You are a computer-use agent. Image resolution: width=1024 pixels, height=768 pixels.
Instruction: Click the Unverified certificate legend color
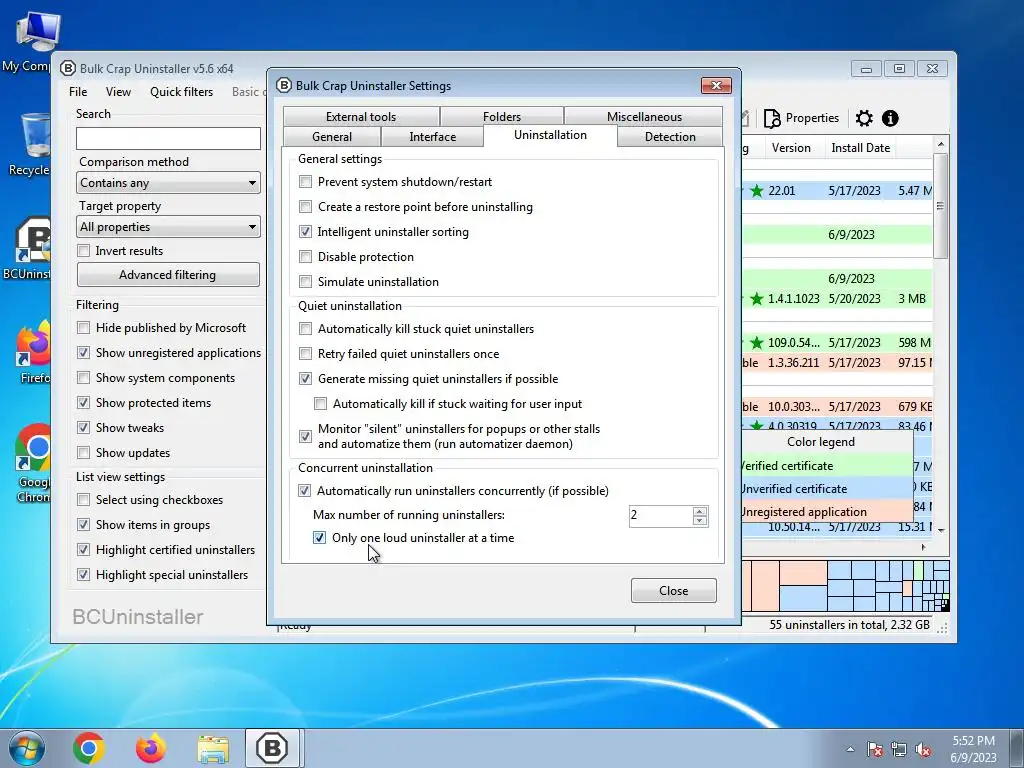click(826, 488)
